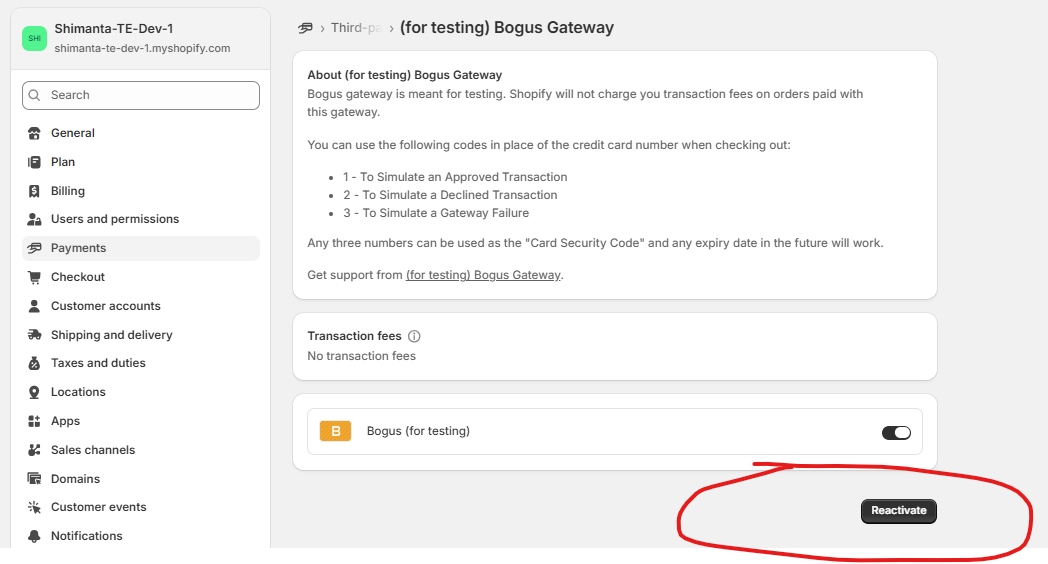The height and width of the screenshot is (564, 1048).
Task: Click the General settings store icon
Action: pos(35,133)
